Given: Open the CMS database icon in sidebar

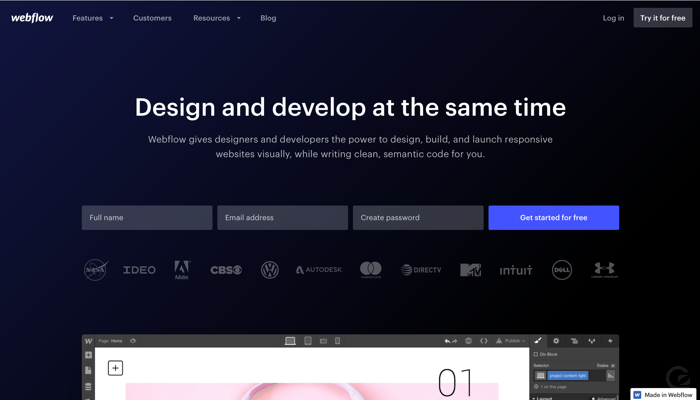Looking at the screenshot, I should [88, 387].
